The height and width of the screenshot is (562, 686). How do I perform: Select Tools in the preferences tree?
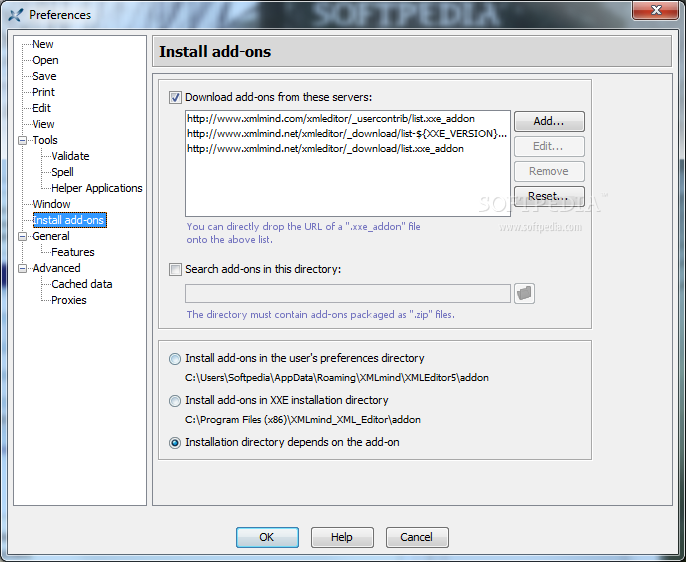pyautogui.click(x=45, y=140)
